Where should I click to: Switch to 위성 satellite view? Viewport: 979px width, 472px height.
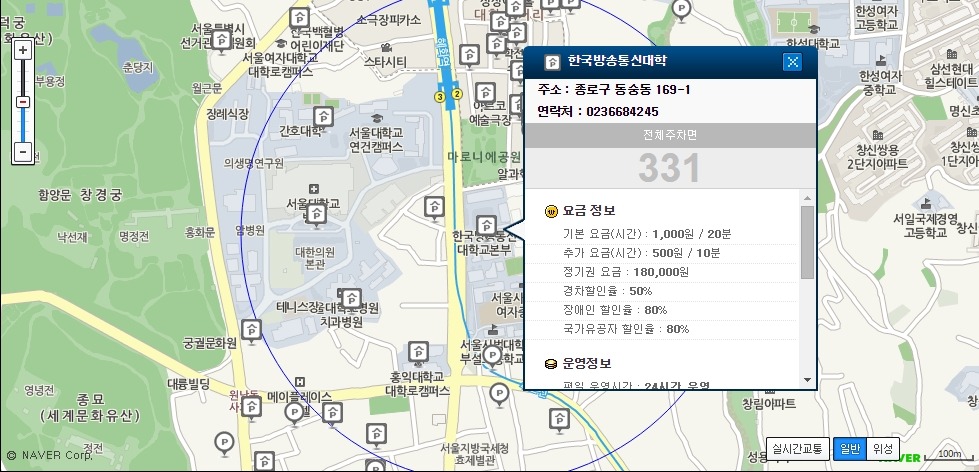[x=883, y=448]
